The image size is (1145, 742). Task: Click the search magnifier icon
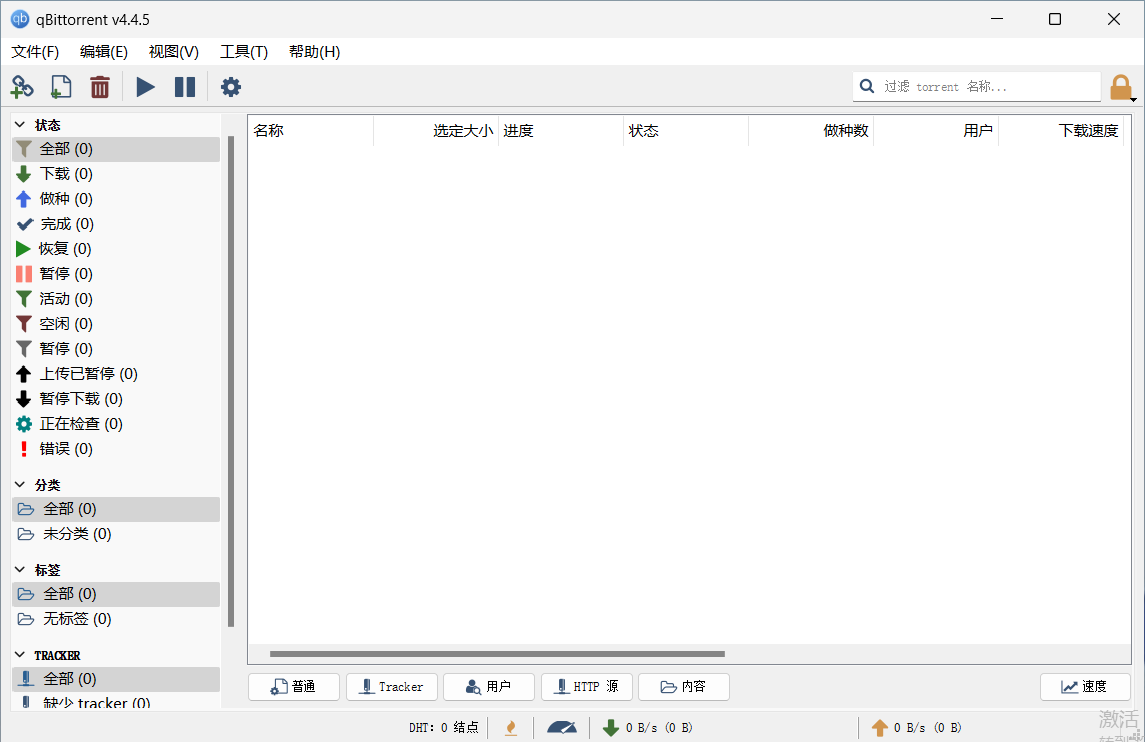867,86
